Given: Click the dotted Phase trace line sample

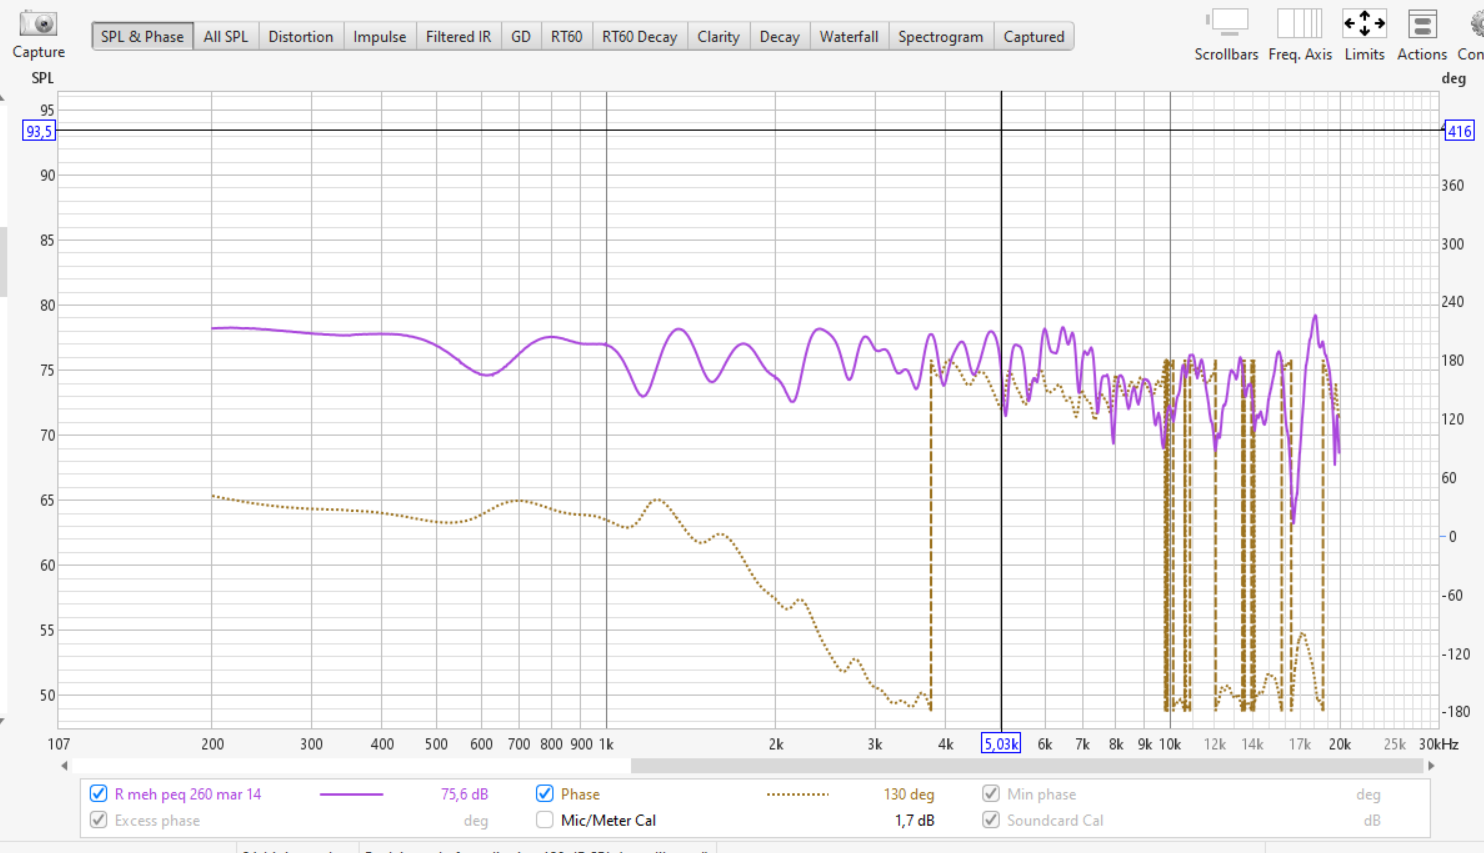Looking at the screenshot, I should pyautogui.click(x=797, y=794).
